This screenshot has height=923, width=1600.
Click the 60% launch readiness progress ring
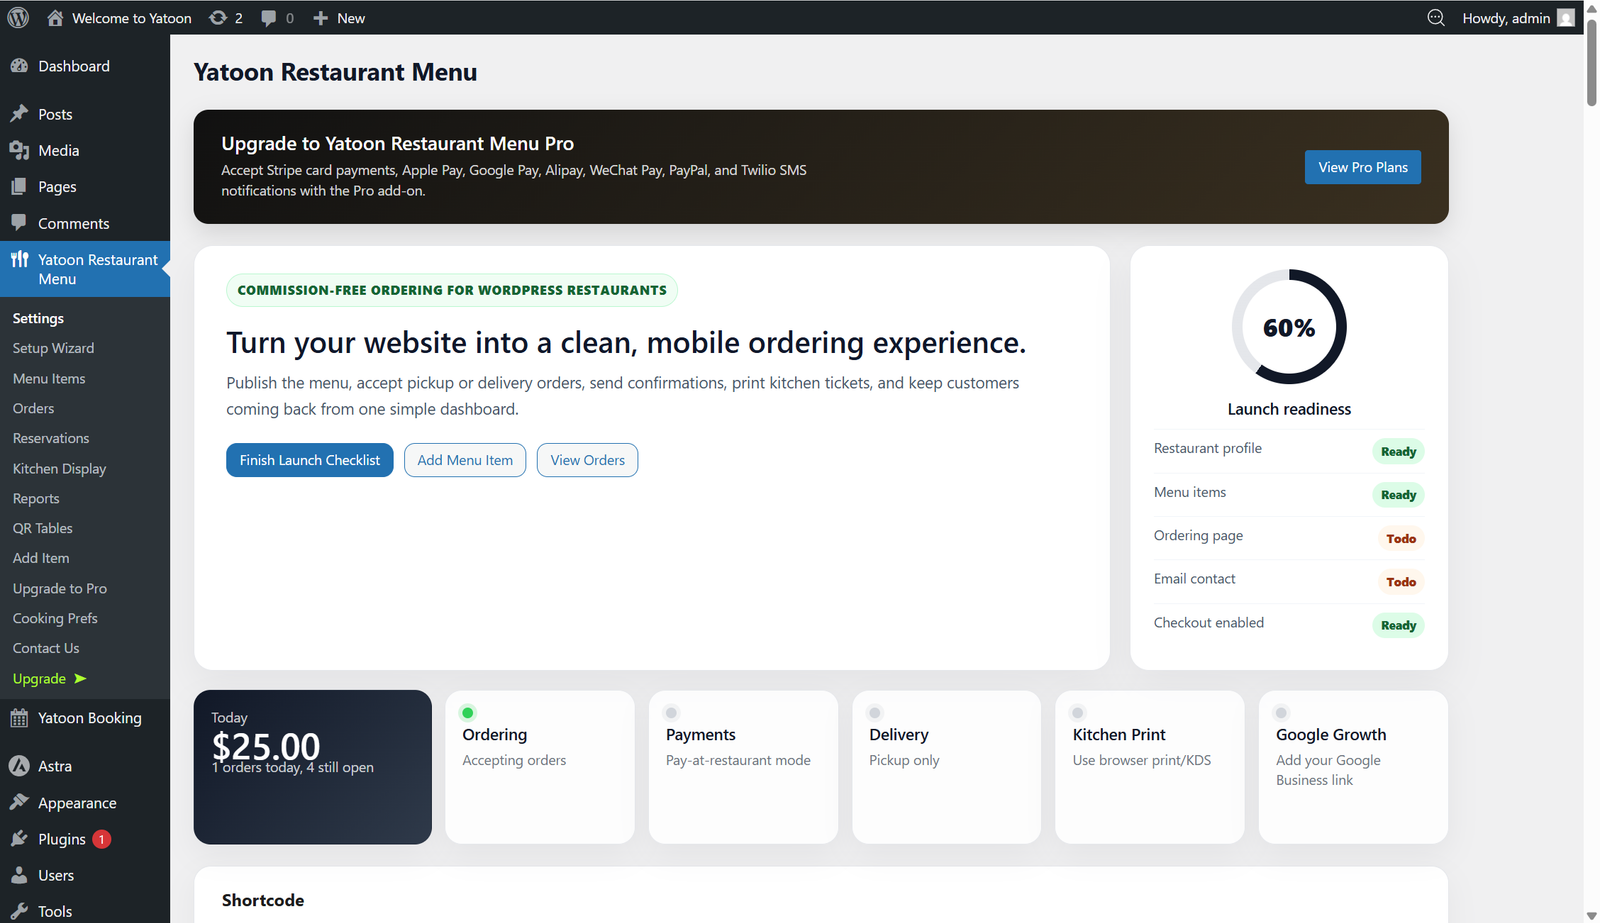[x=1289, y=327]
